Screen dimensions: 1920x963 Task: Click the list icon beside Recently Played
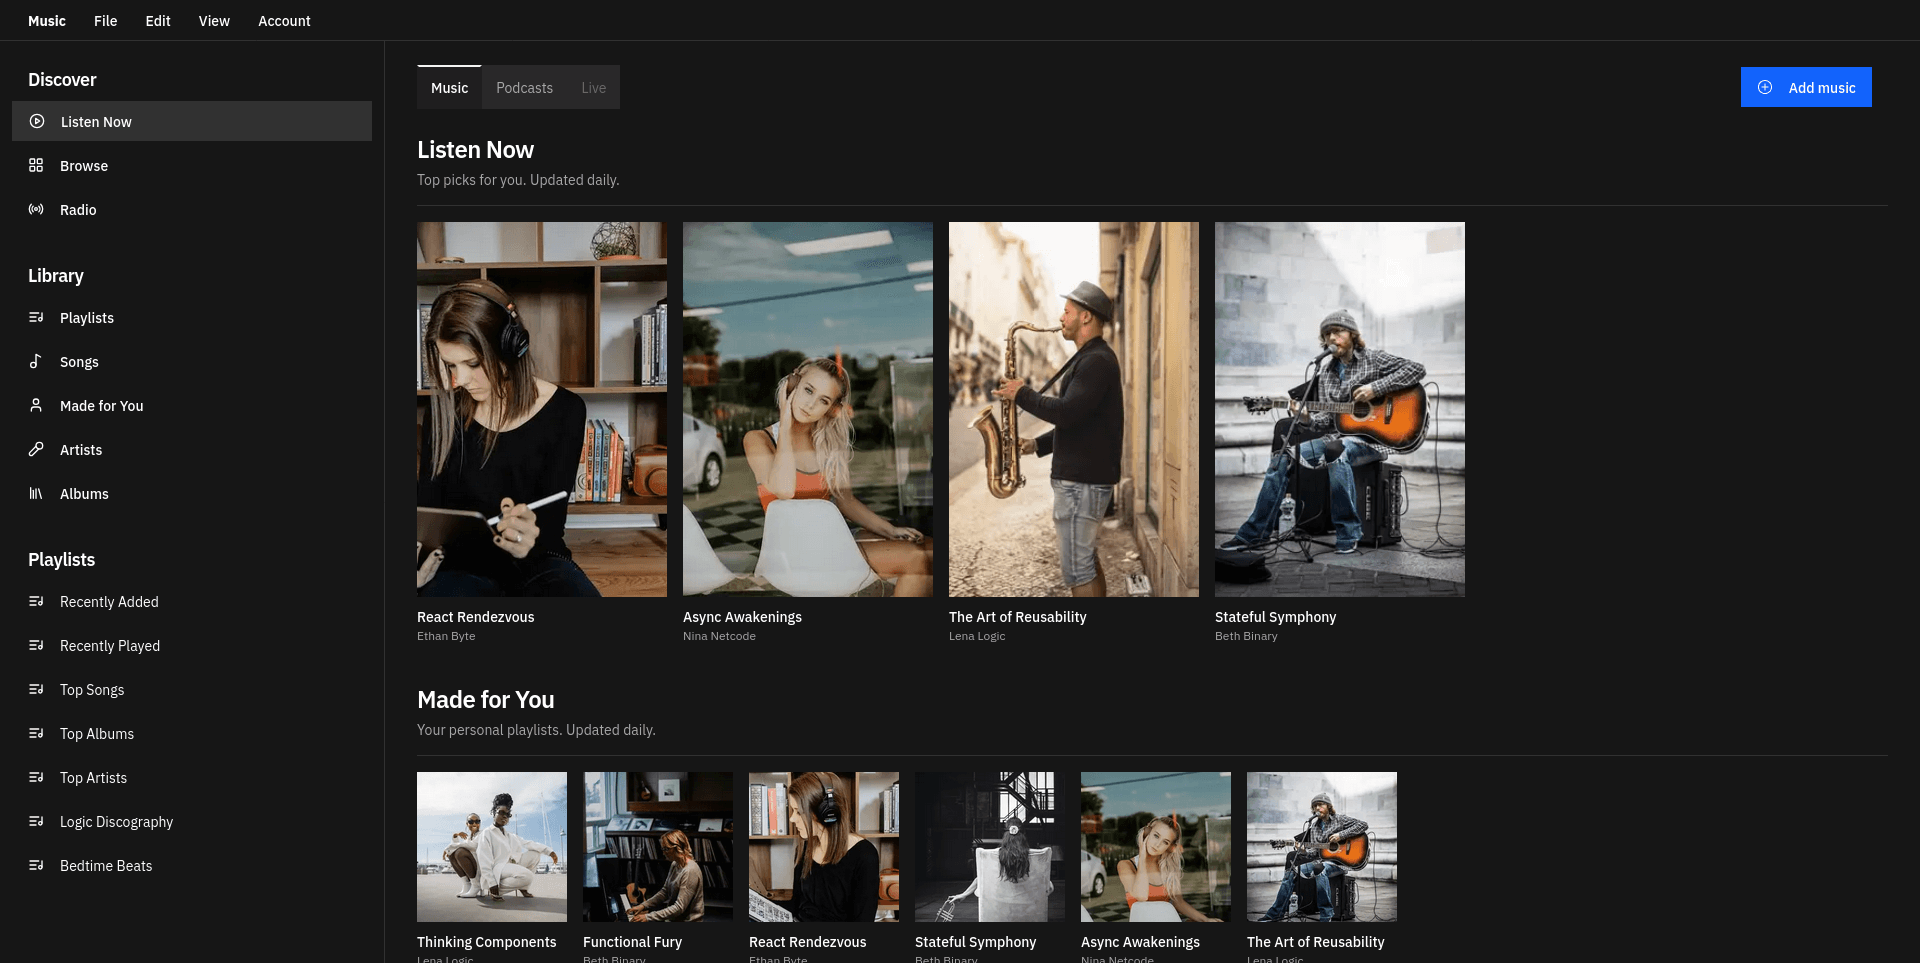point(36,645)
